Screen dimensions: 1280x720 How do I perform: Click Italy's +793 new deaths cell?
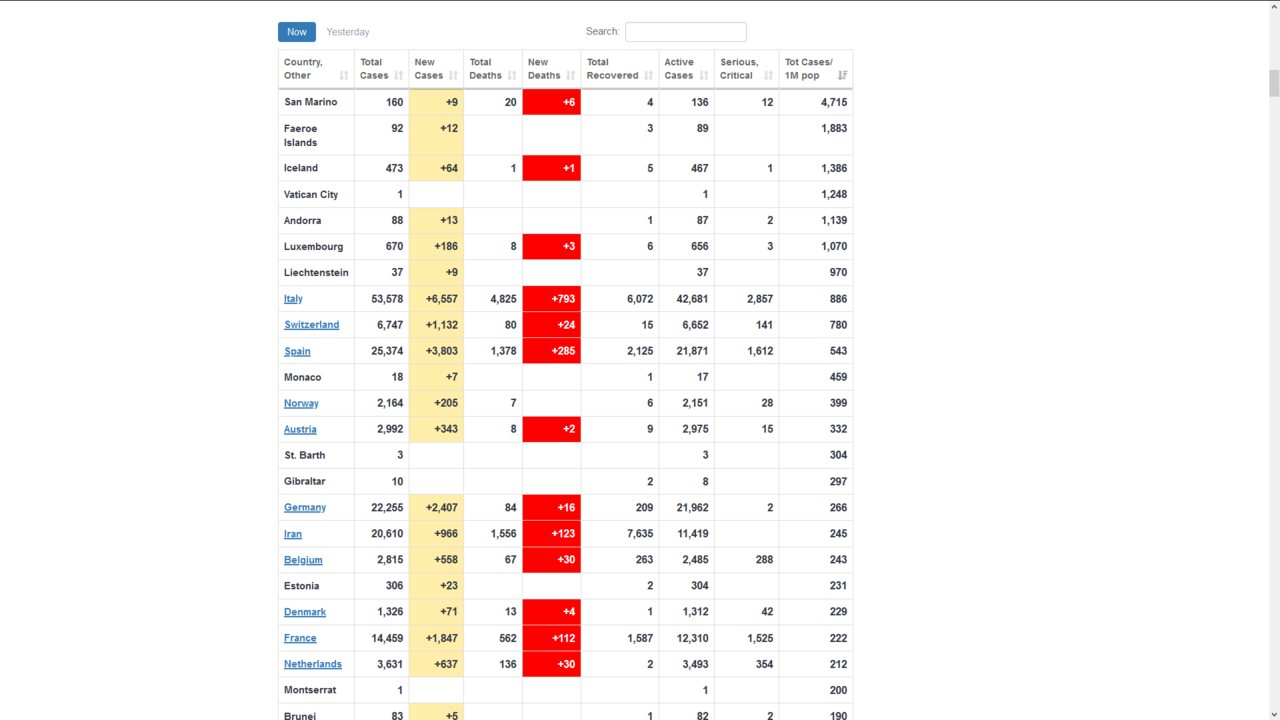(552, 299)
